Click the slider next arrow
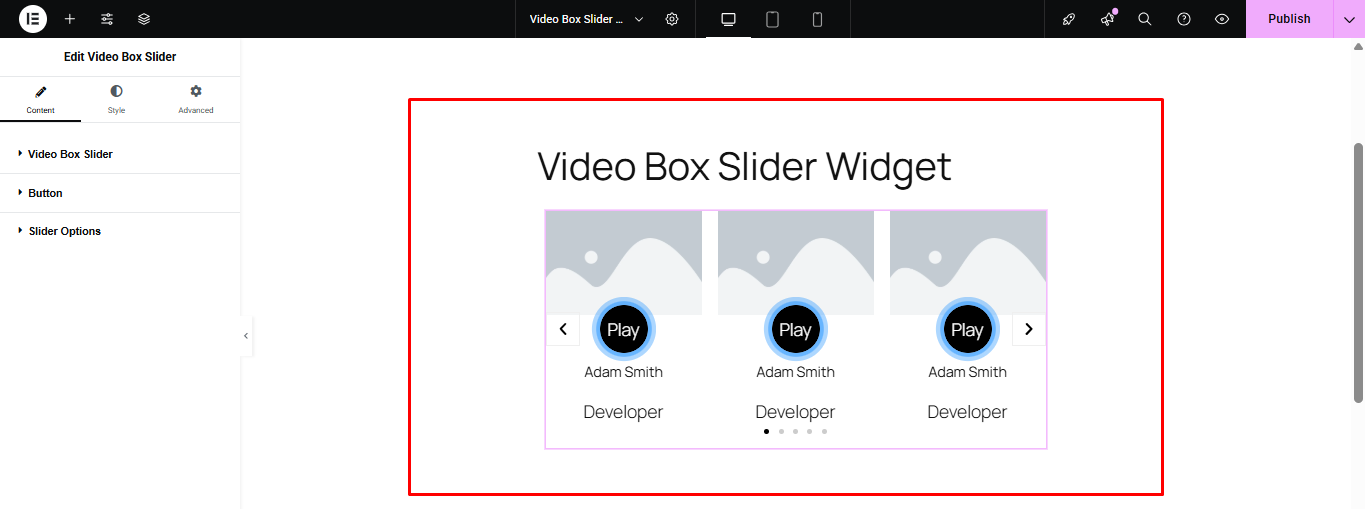 (x=1029, y=329)
